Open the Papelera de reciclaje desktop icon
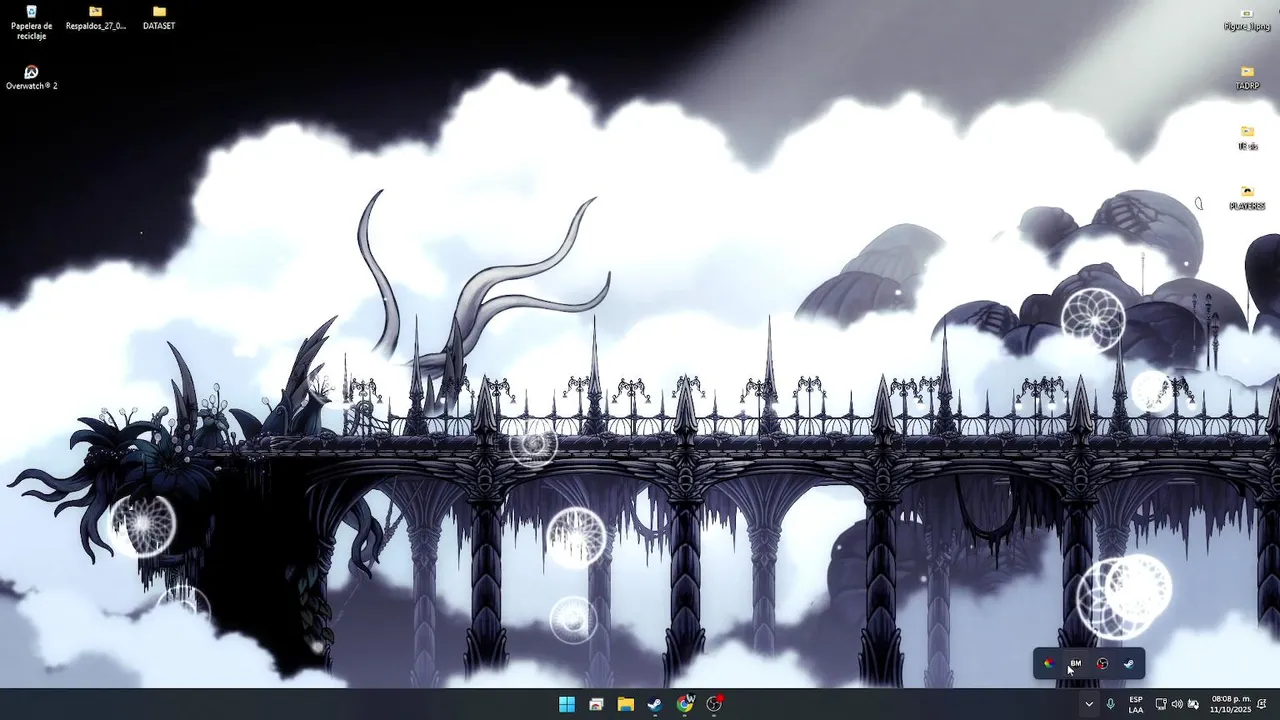This screenshot has width=1280, height=720. (31, 23)
